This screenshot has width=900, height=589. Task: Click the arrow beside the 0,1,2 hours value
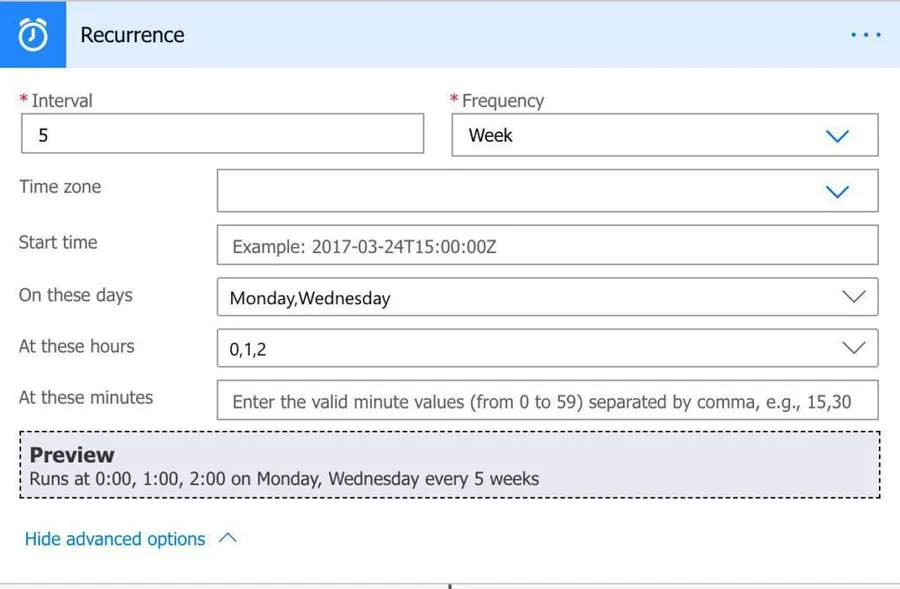pyautogui.click(x=853, y=348)
